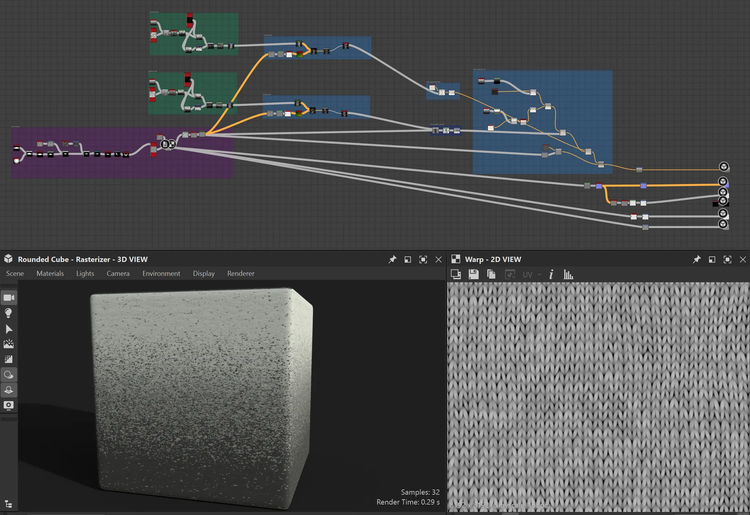Show the histogram in 2D view
The width and height of the screenshot is (750, 515).
pyautogui.click(x=568, y=274)
